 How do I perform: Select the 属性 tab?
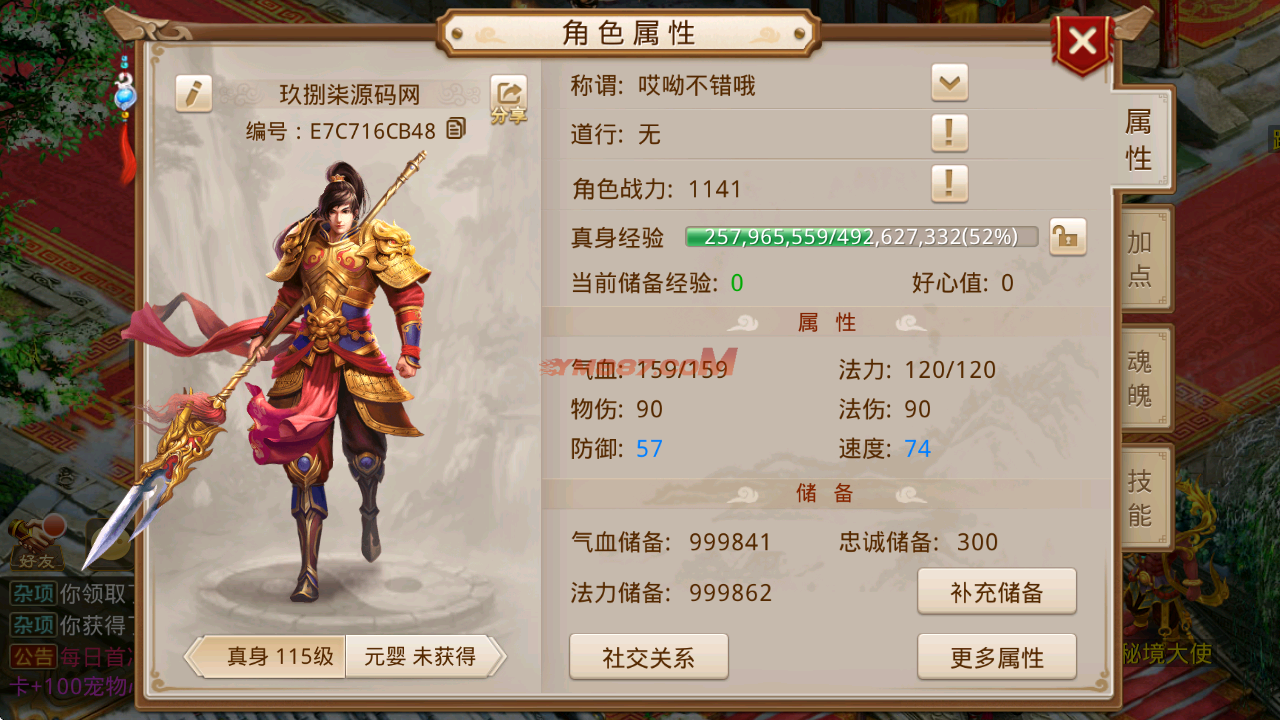(1140, 139)
